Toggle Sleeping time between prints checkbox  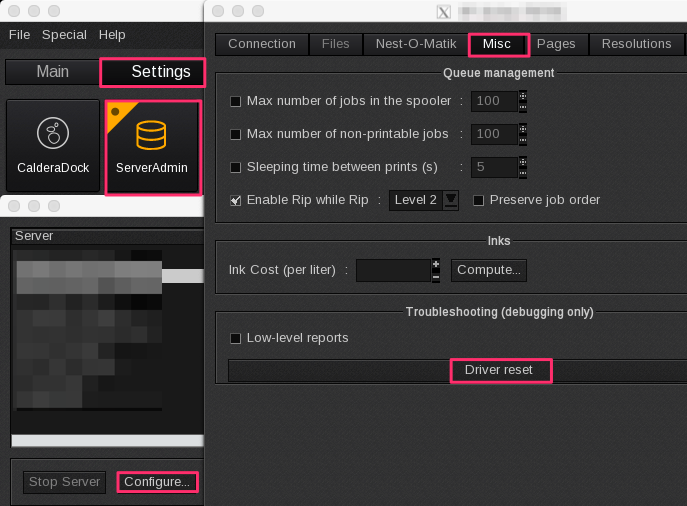(236, 167)
